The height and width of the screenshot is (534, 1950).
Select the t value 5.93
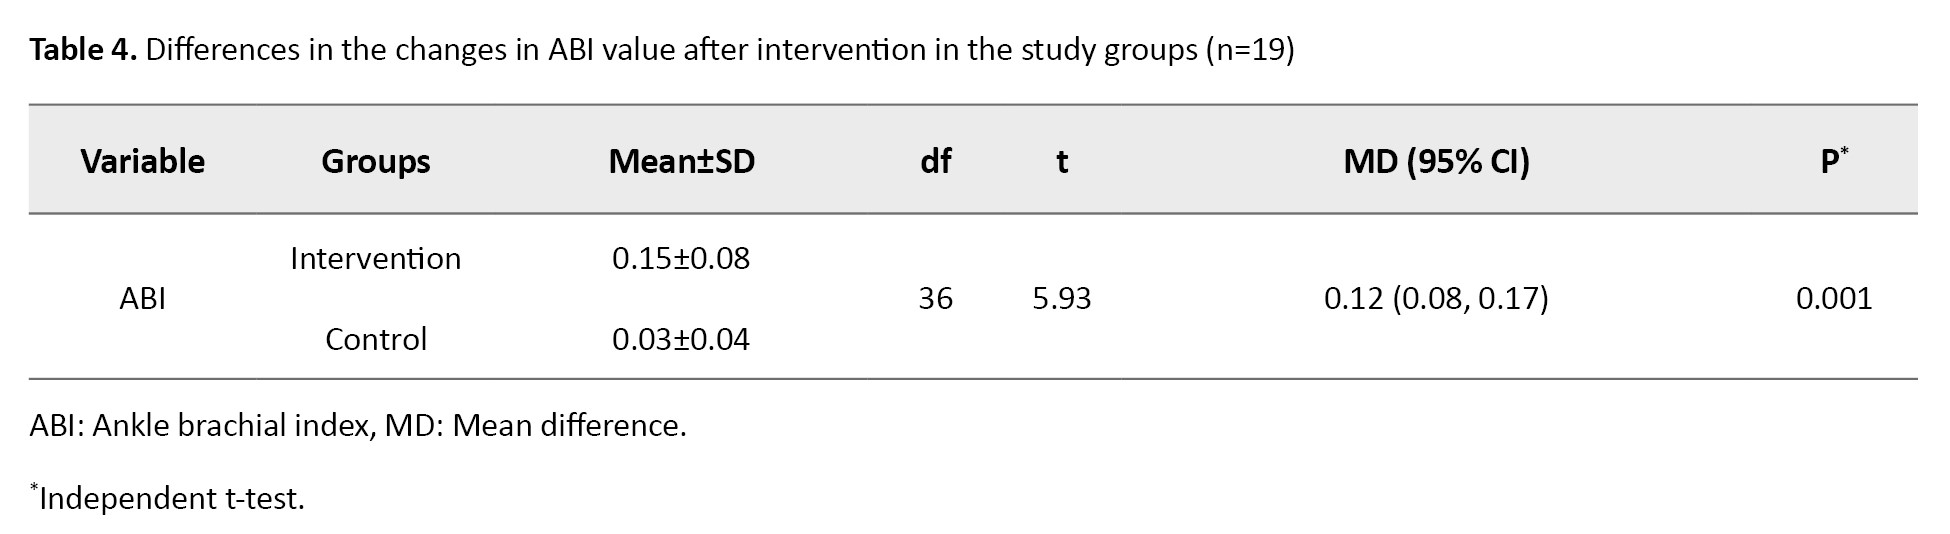[1061, 298]
